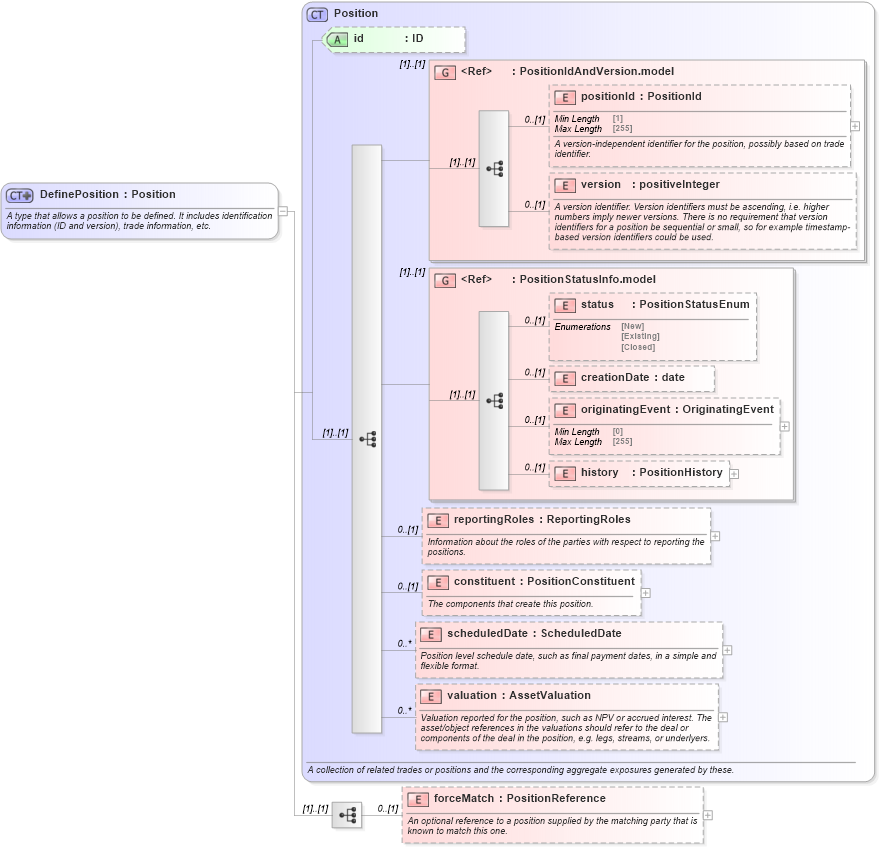Click the sequence compositor icon near forceMatch
Image resolution: width=879 pixels, height=847 pixels.
[x=347, y=816]
